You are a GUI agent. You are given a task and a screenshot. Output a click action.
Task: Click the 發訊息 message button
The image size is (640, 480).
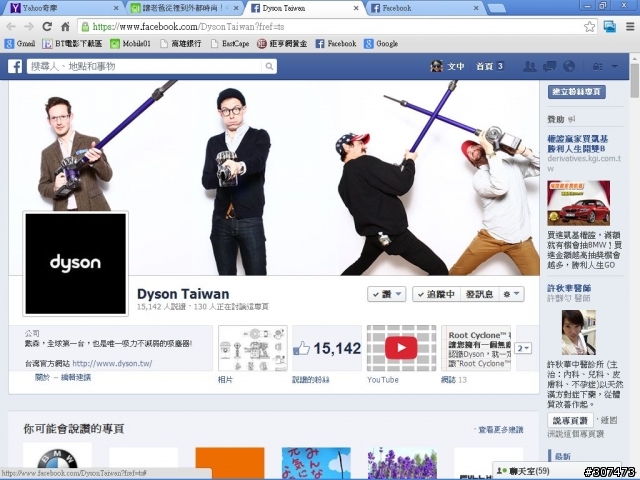(x=480, y=294)
